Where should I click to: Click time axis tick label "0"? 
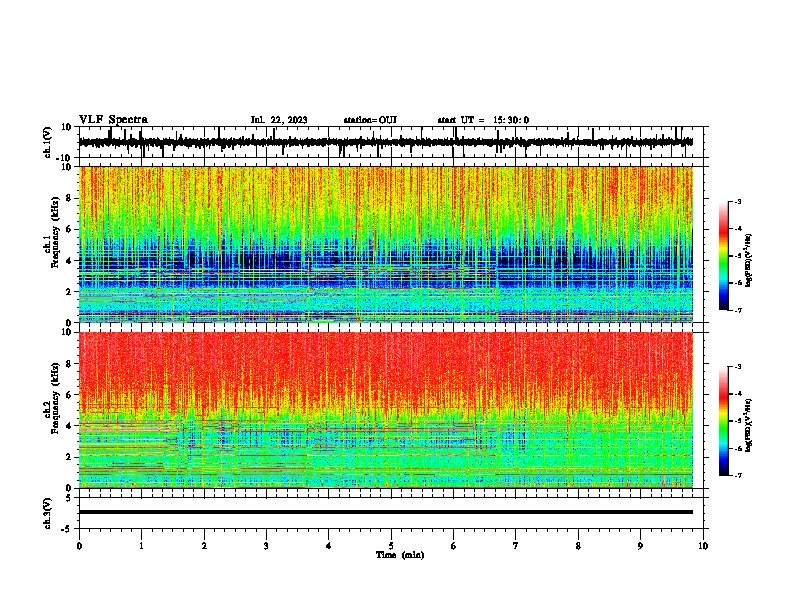click(79, 546)
